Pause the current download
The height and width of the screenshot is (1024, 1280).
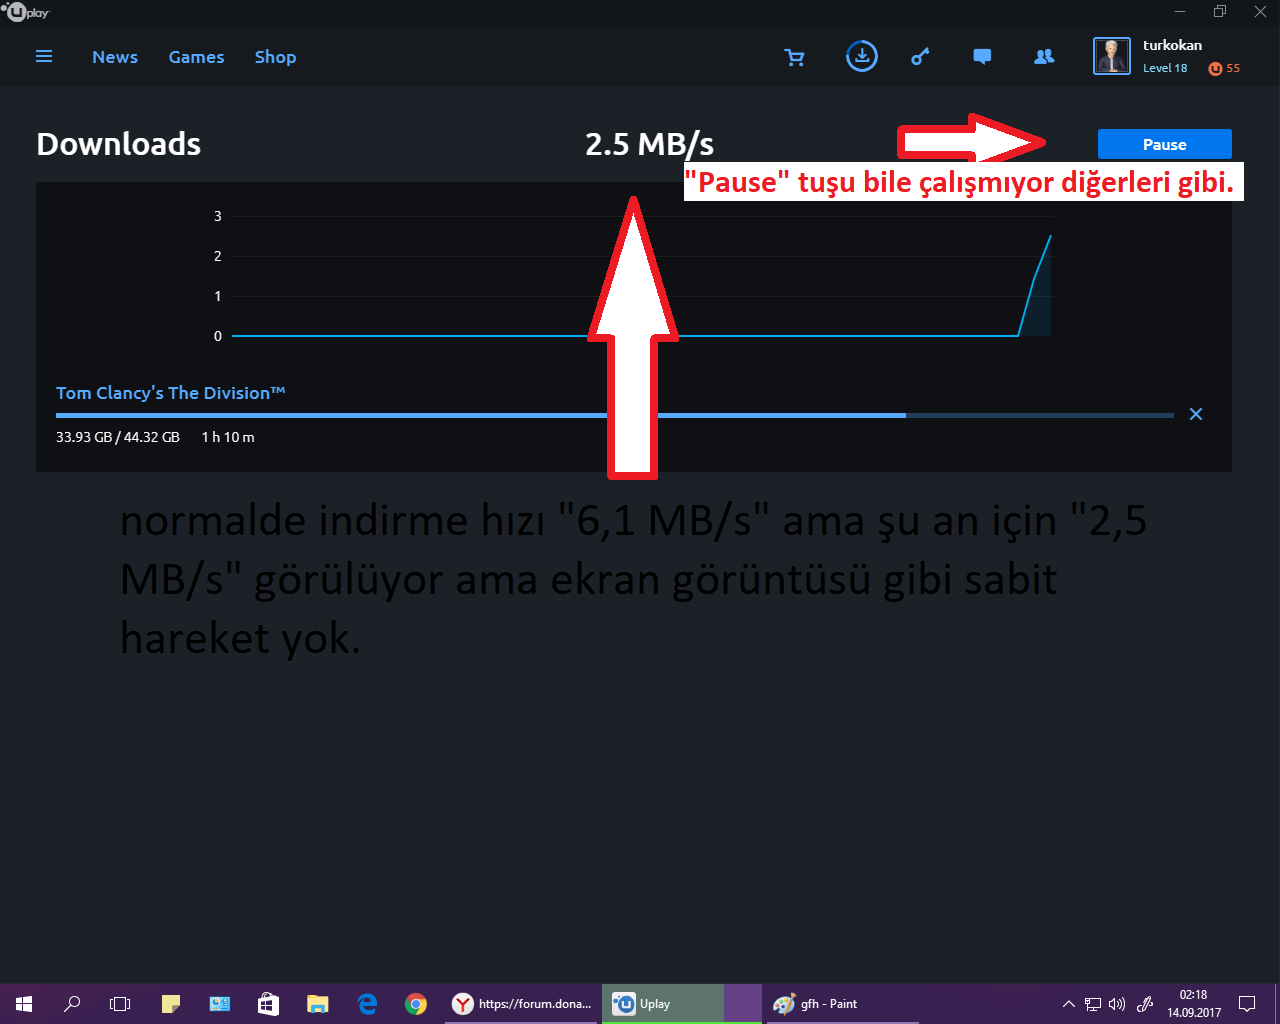[1164, 144]
